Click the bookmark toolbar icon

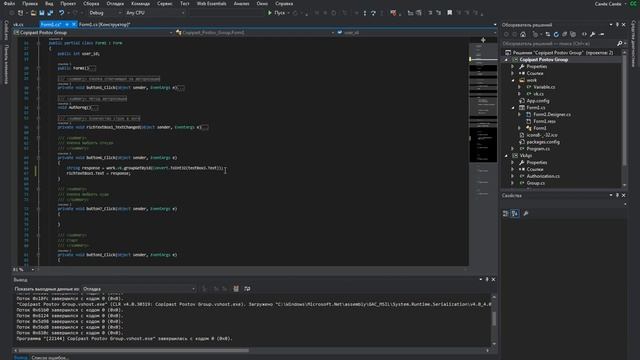pyautogui.click(x=449, y=13)
